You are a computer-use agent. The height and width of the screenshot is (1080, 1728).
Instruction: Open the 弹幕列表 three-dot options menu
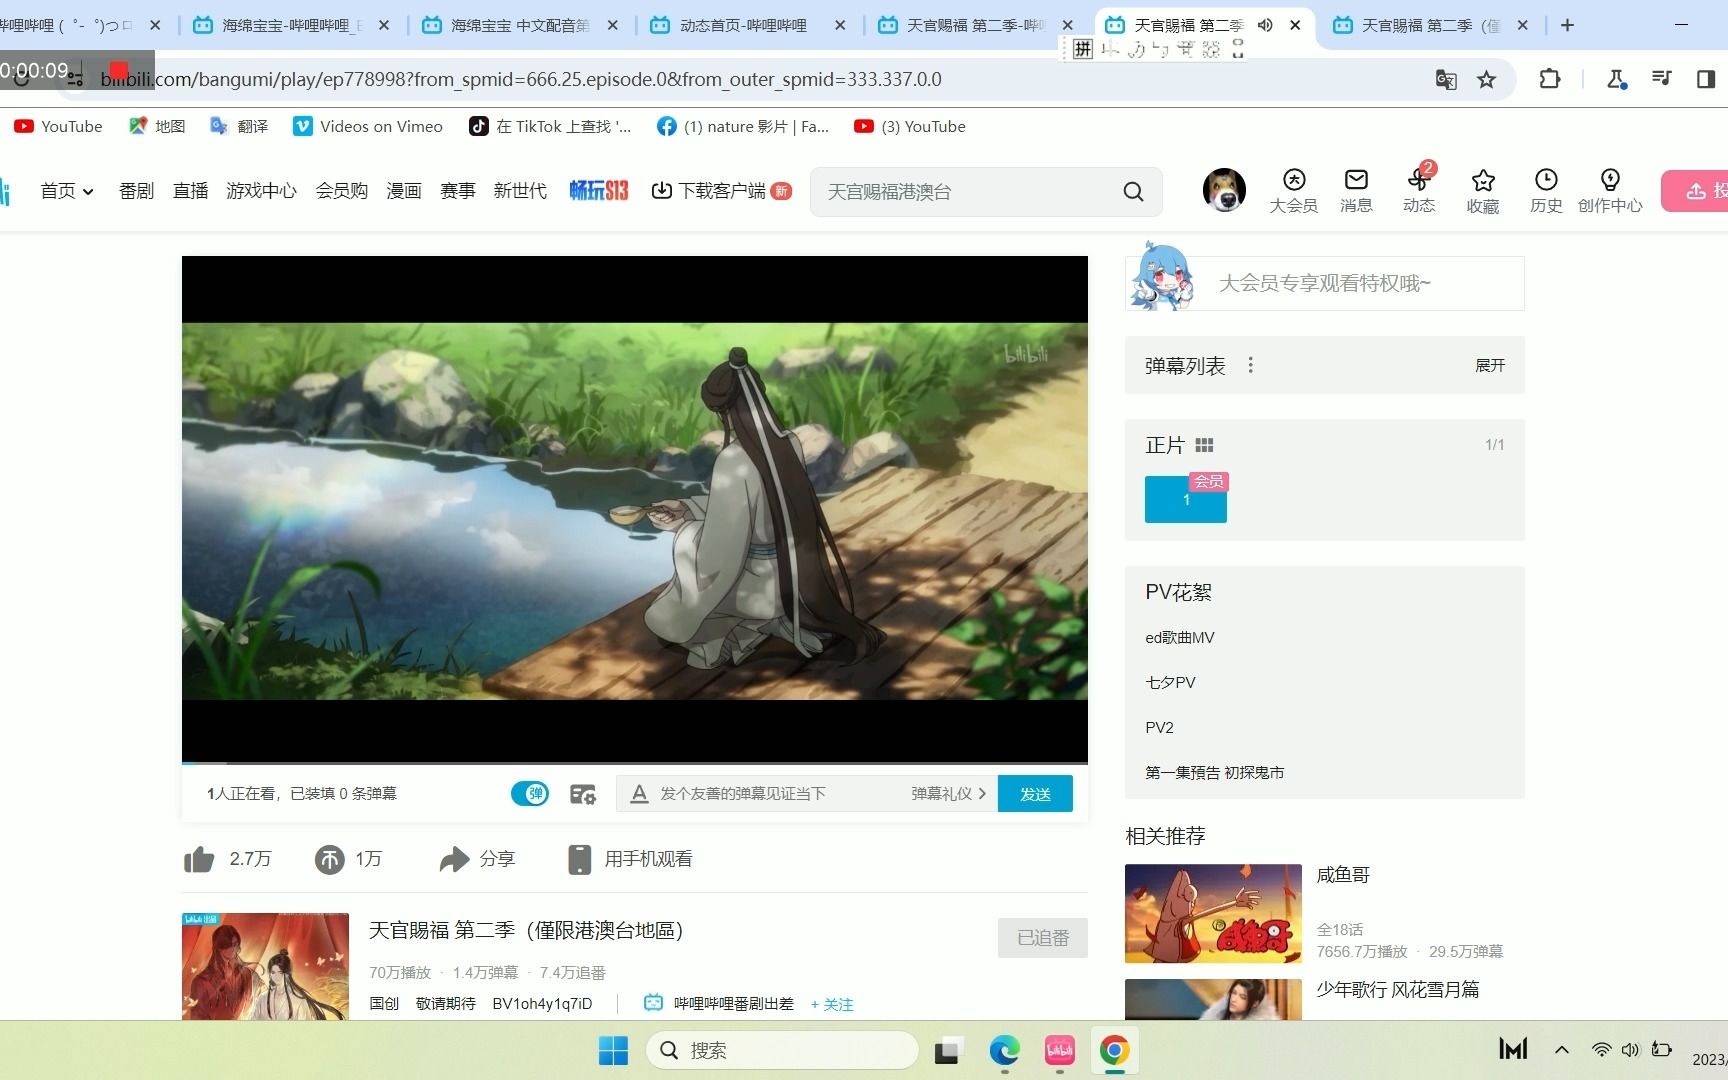[x=1250, y=366]
